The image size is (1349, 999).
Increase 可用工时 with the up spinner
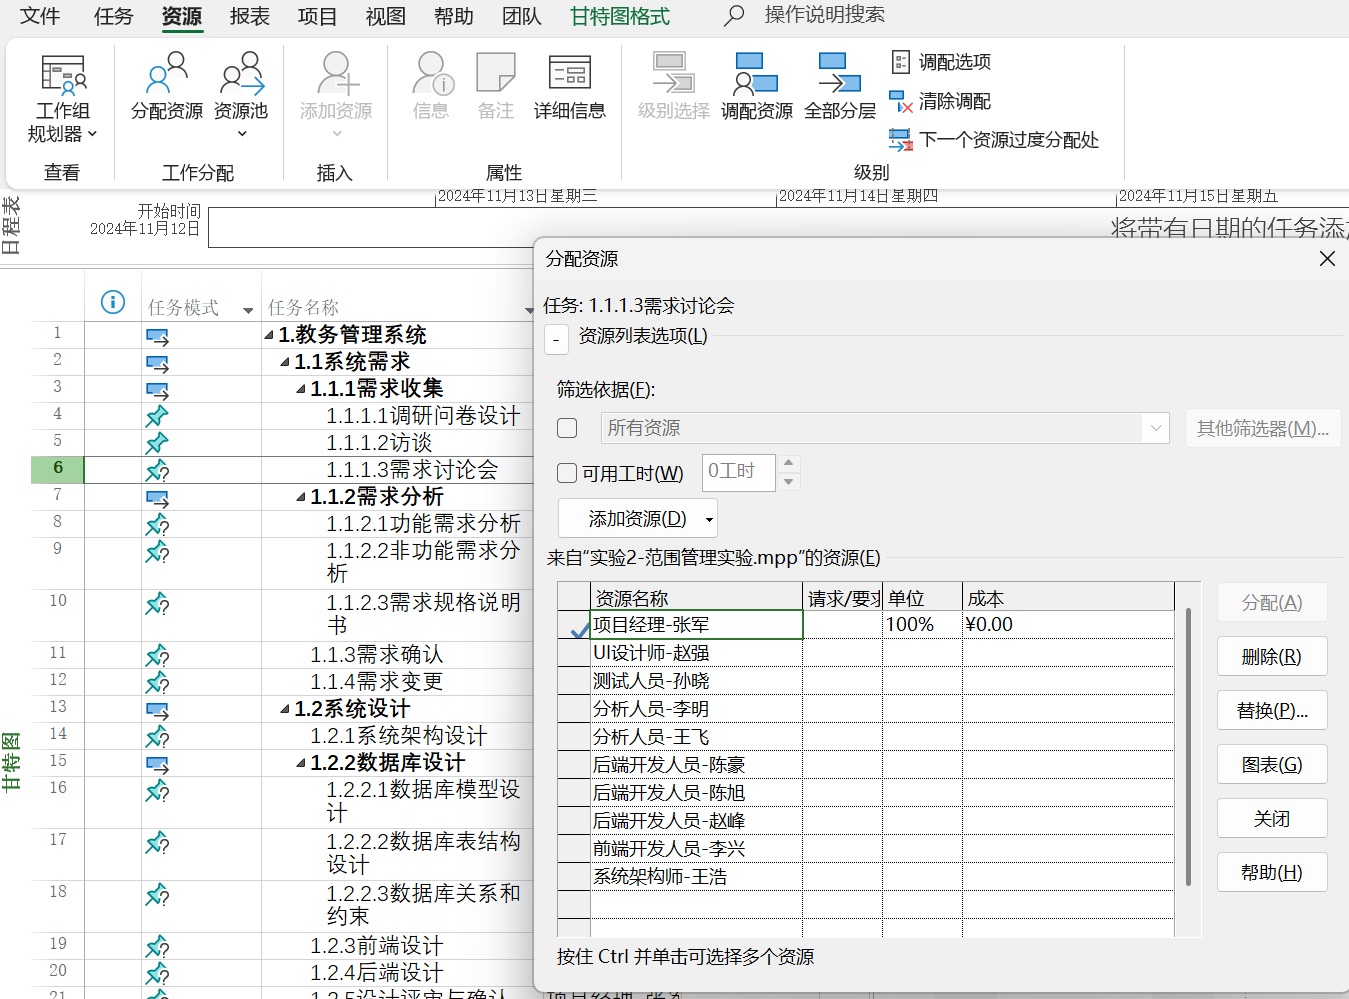tap(789, 463)
